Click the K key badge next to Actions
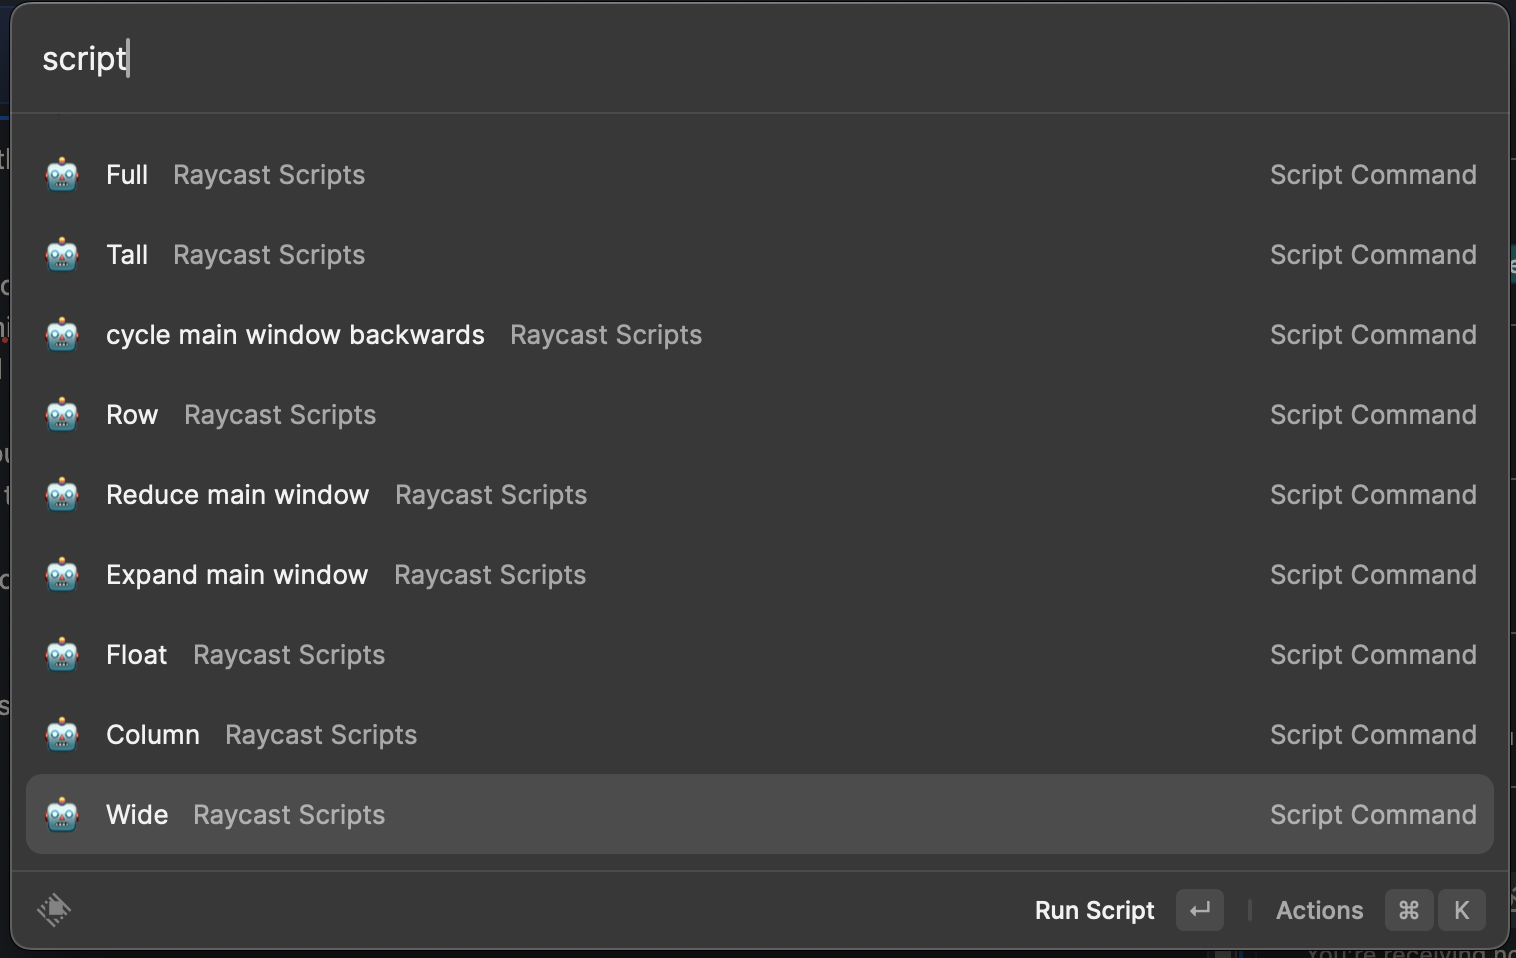Viewport: 1516px width, 958px height. [x=1461, y=910]
